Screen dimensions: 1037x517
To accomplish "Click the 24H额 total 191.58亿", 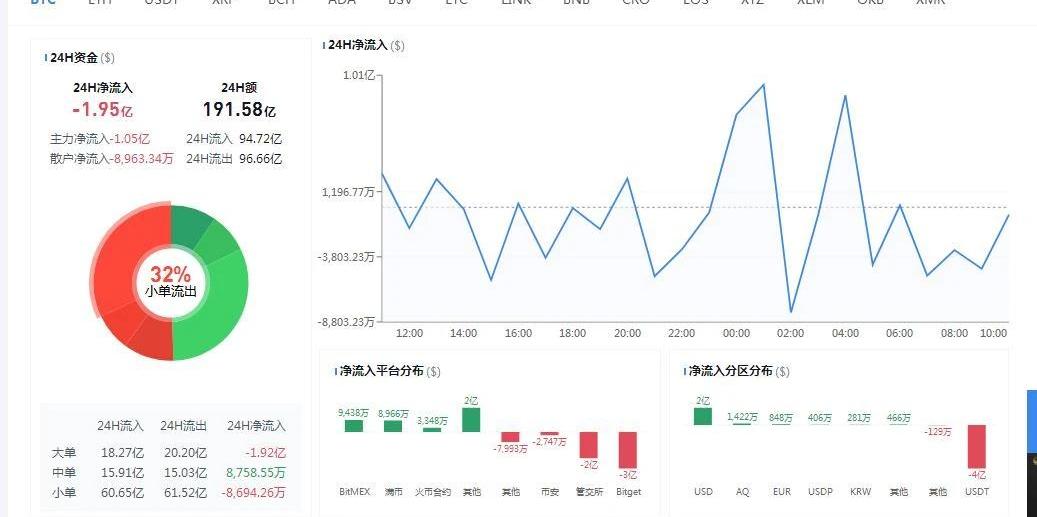I will 238,110.
